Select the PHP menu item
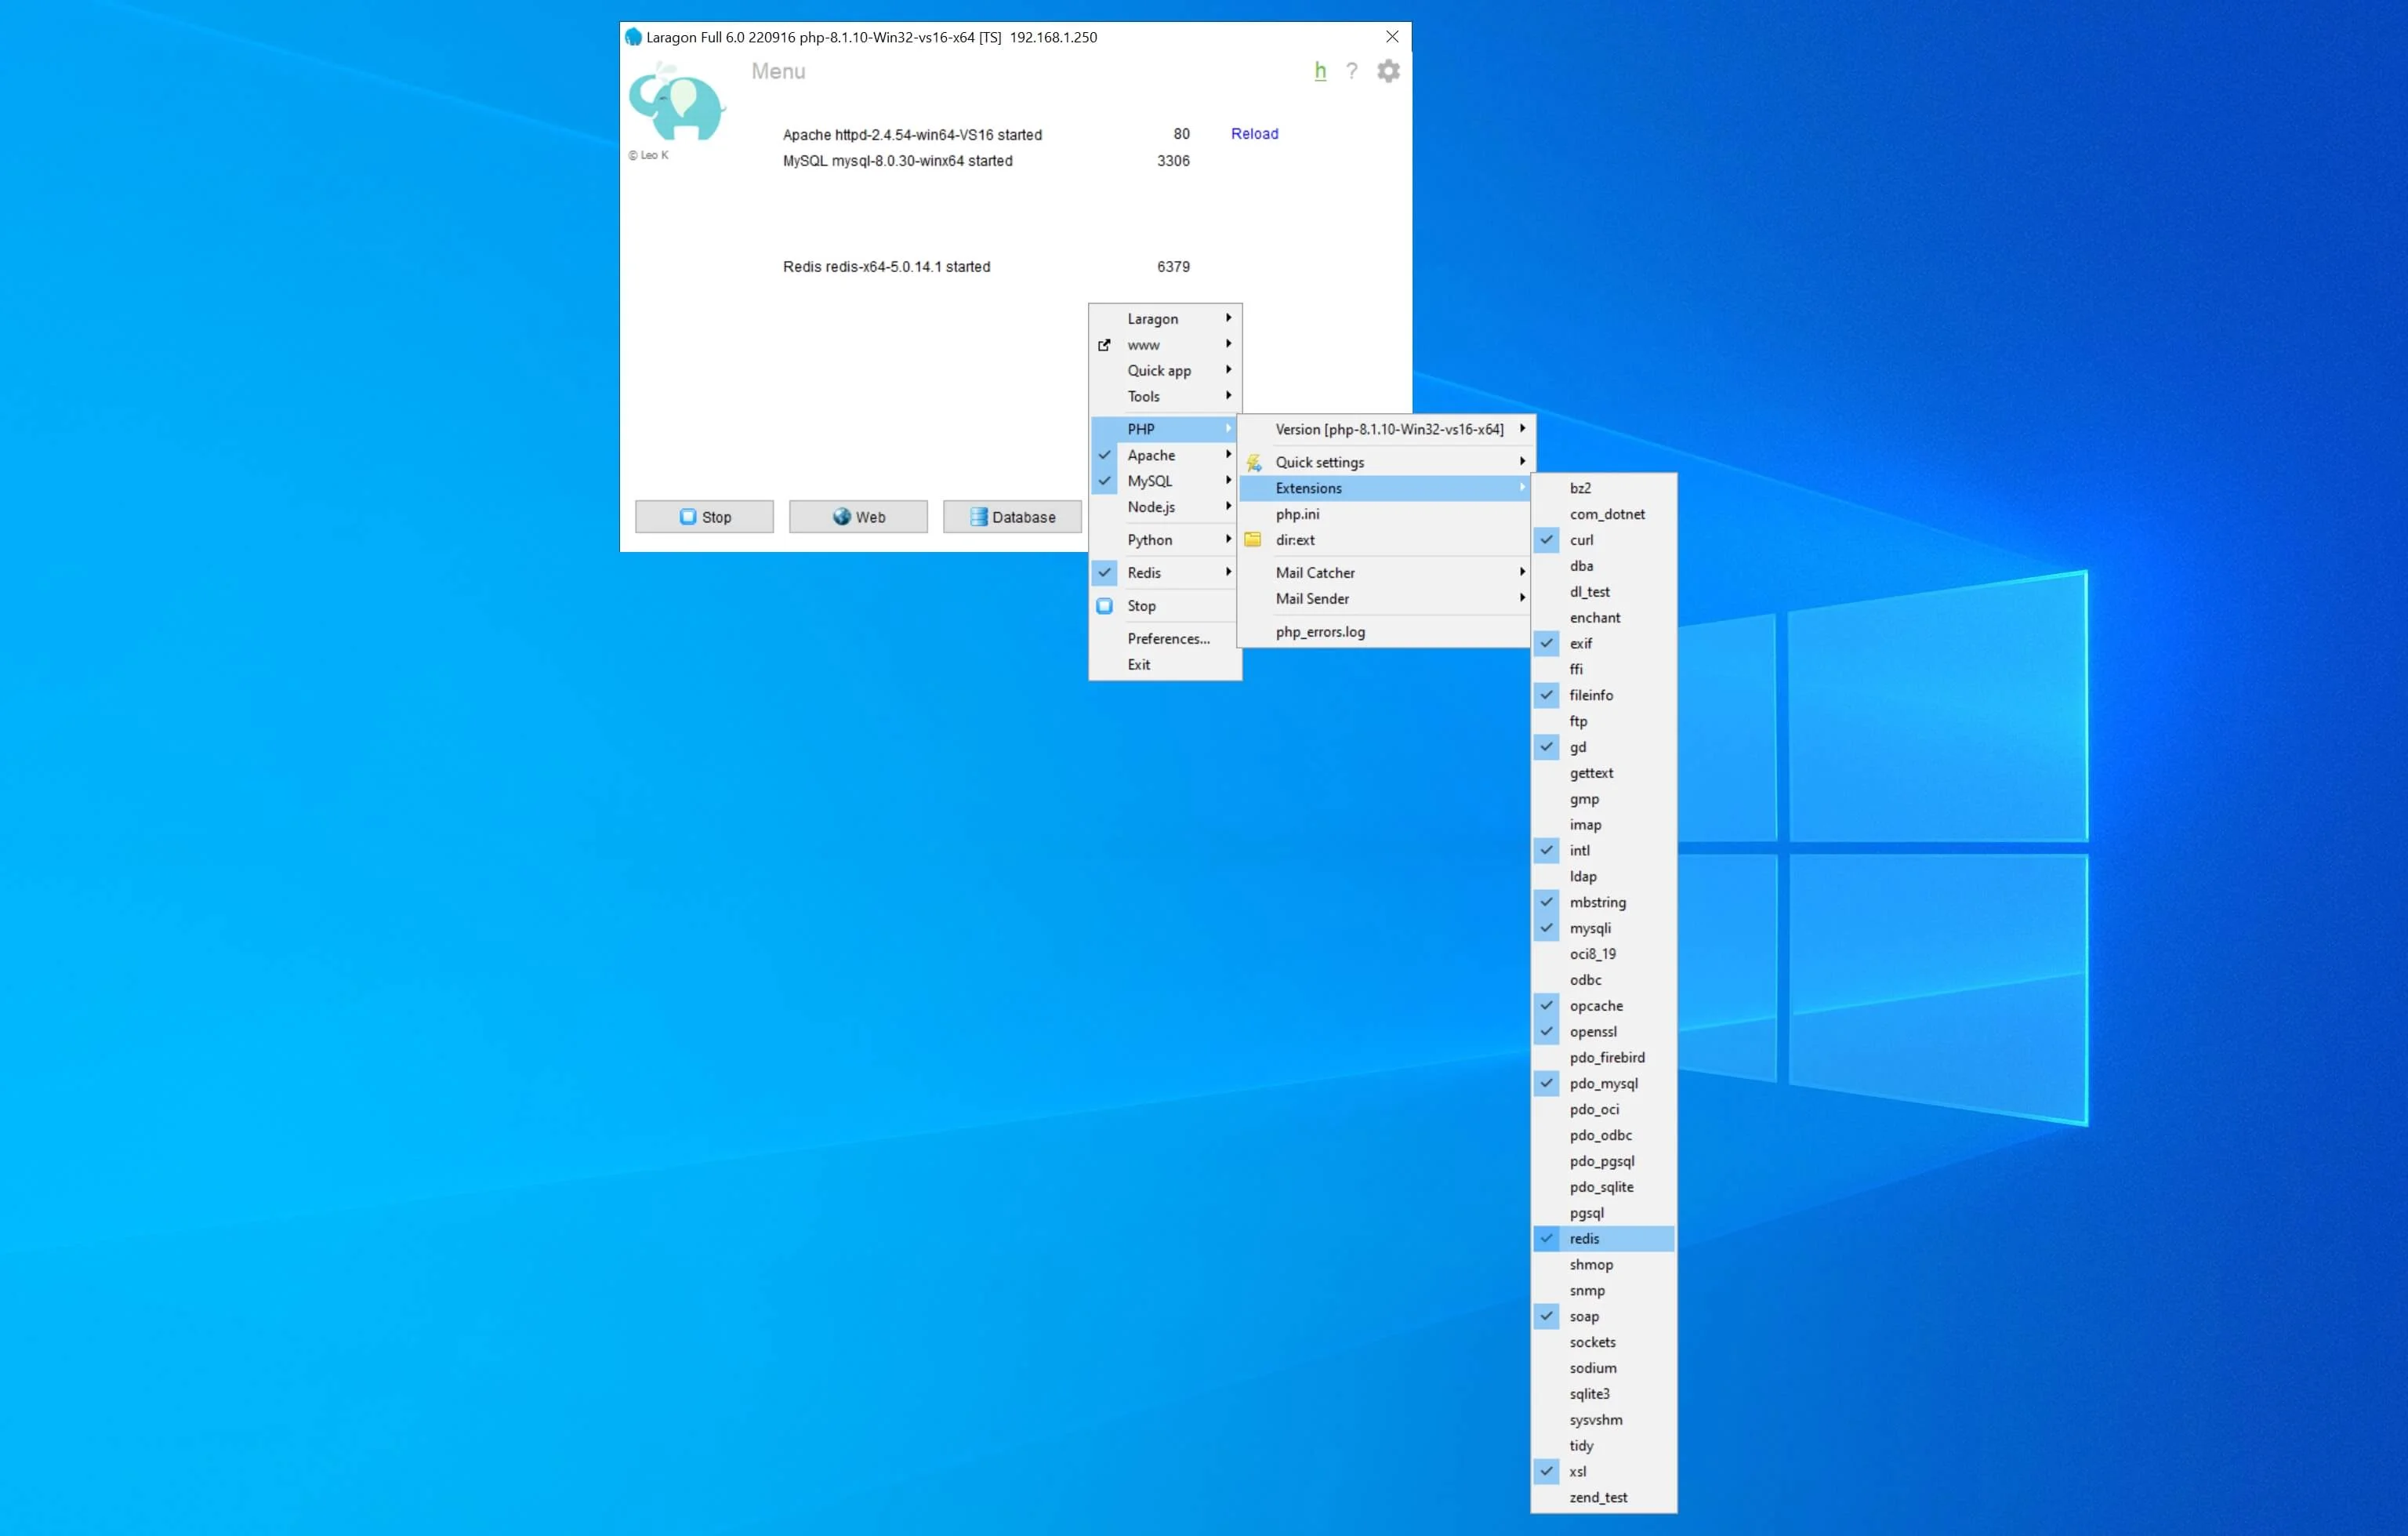The height and width of the screenshot is (1536, 2408). 1165,429
